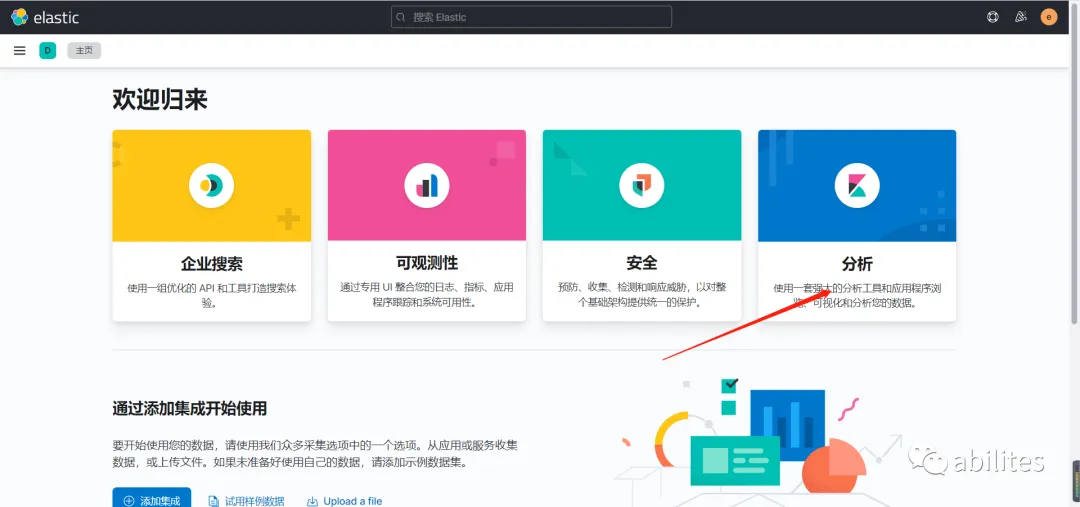The image size is (1080, 507).
Task: Open the user avatar menu
Action: click(x=1049, y=17)
